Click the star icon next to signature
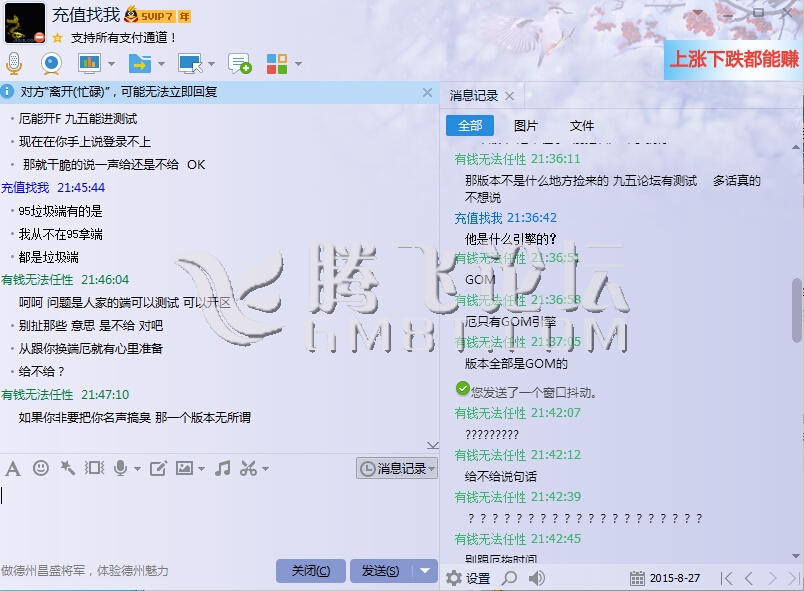 (x=57, y=38)
